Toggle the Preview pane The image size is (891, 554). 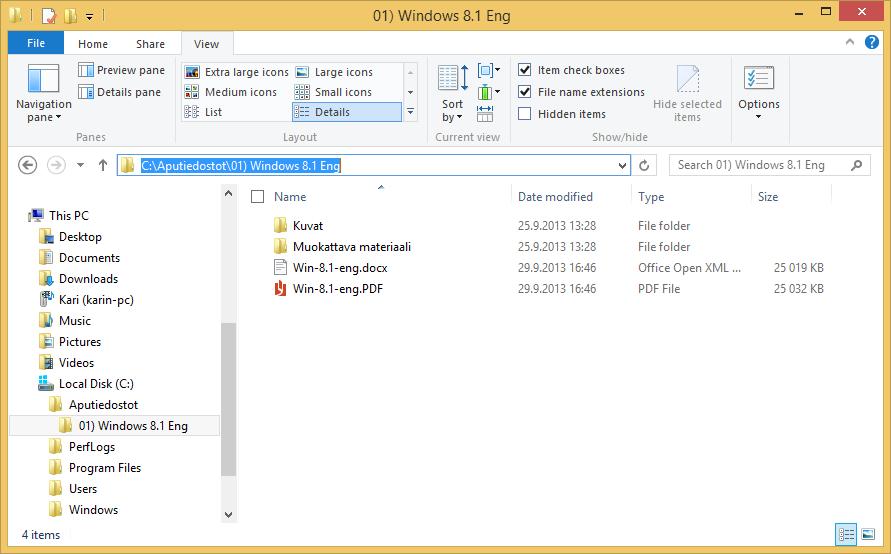click(x=122, y=70)
